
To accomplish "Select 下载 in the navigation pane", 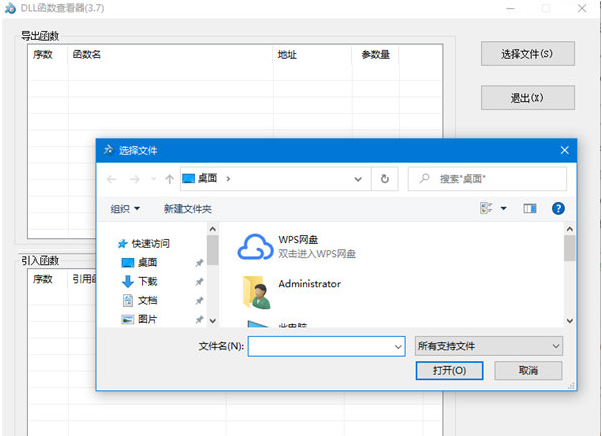I will coord(147,281).
